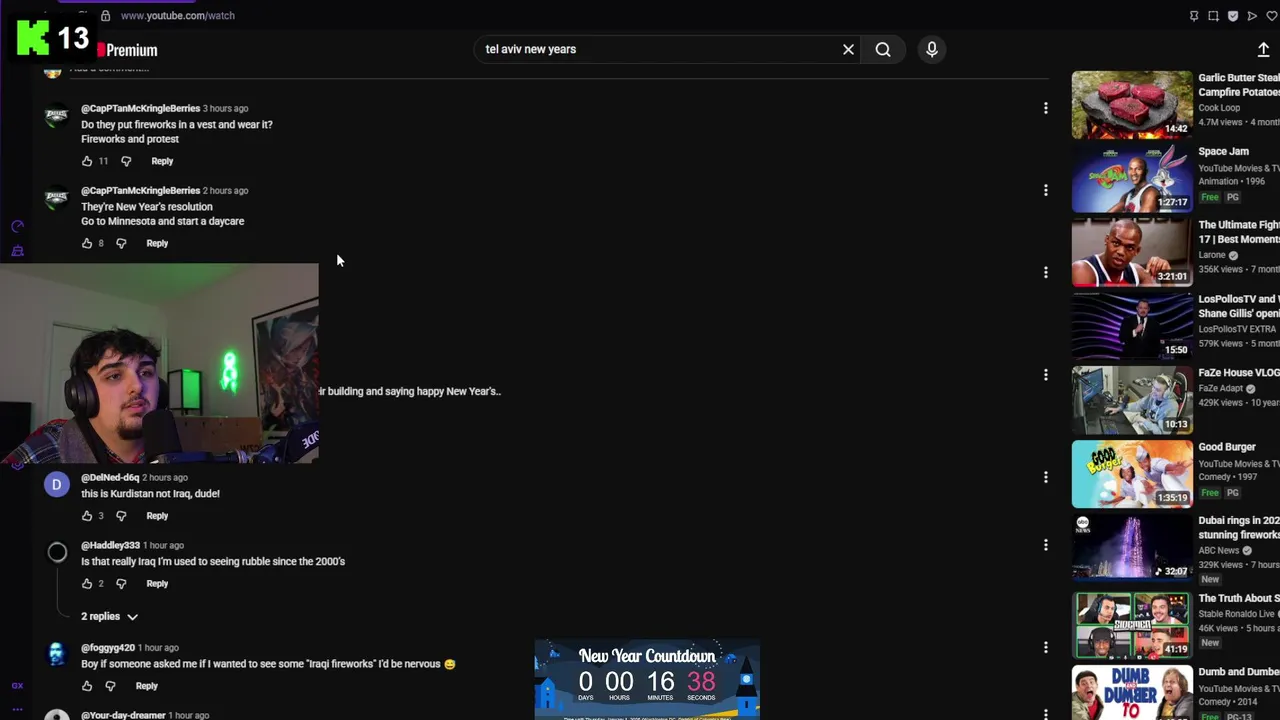Viewport: 1280px width, 720px height.
Task: Click the New Year Countdown widget
Action: (647, 679)
